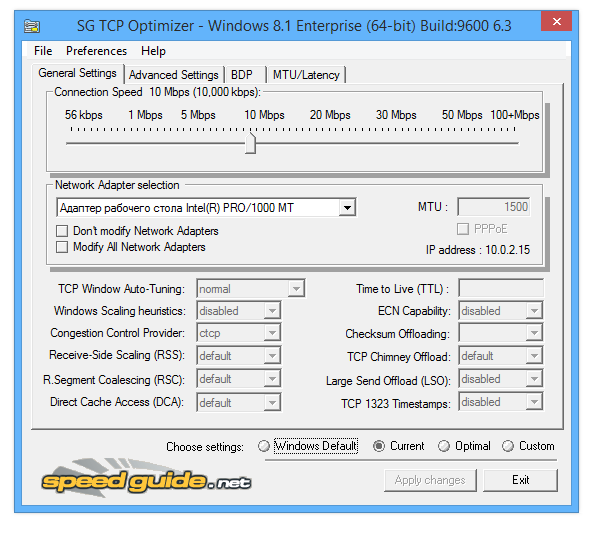Switch to the MTU/Latency tab
Screen dimensions: 595x534
coord(306,75)
